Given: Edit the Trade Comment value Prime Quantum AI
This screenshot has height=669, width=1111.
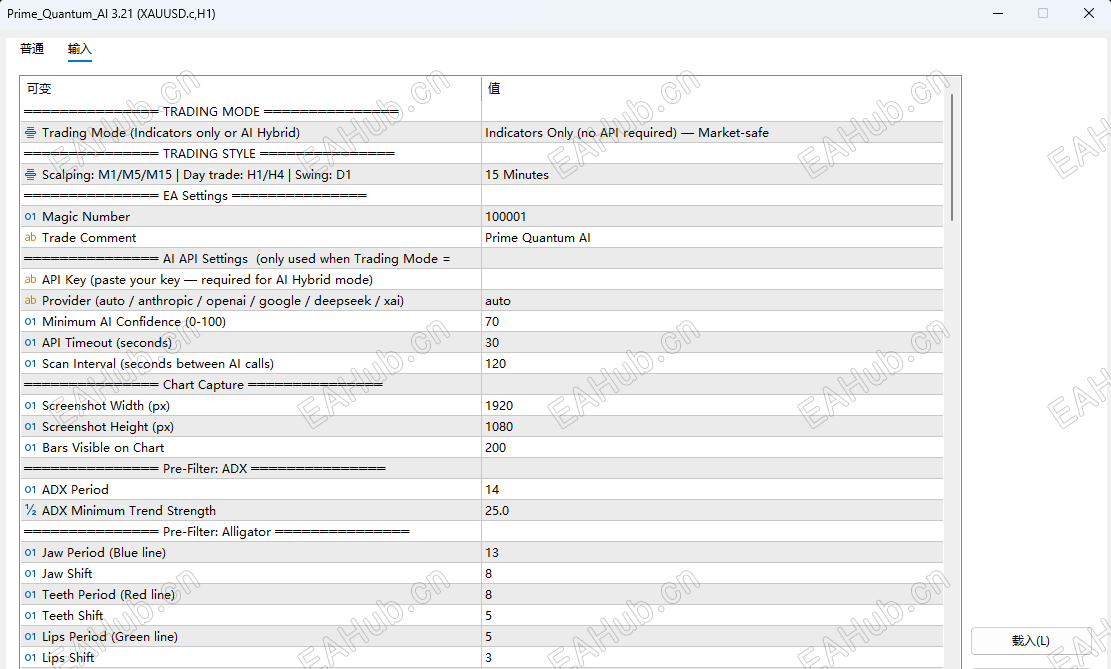Looking at the screenshot, I should 712,237.
